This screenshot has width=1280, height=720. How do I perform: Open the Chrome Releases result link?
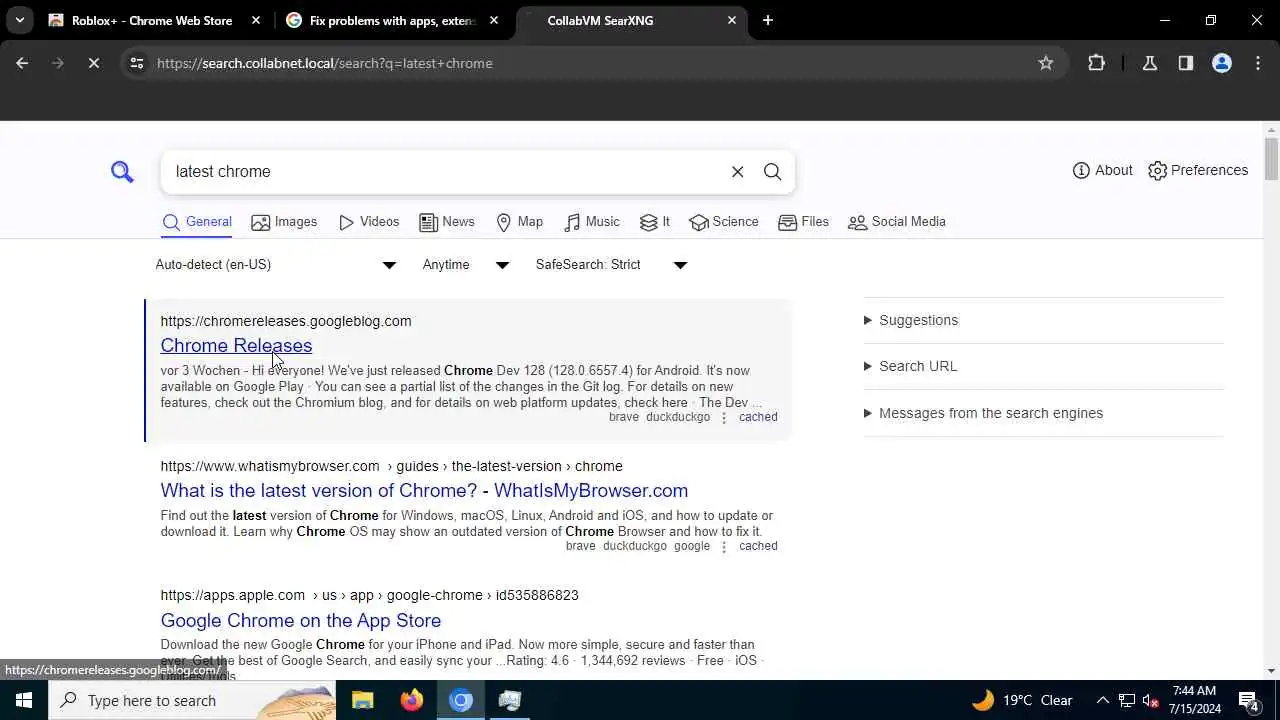236,345
